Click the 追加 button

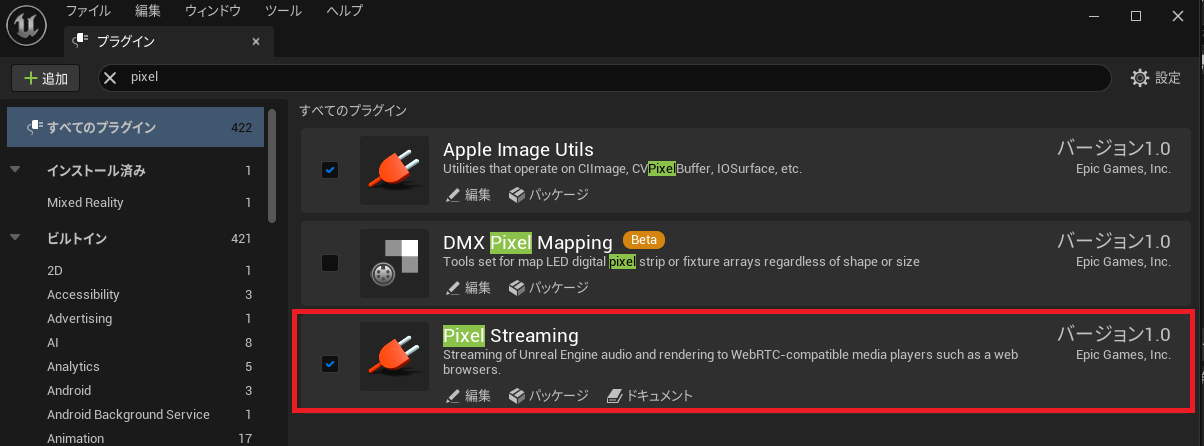click(46, 78)
